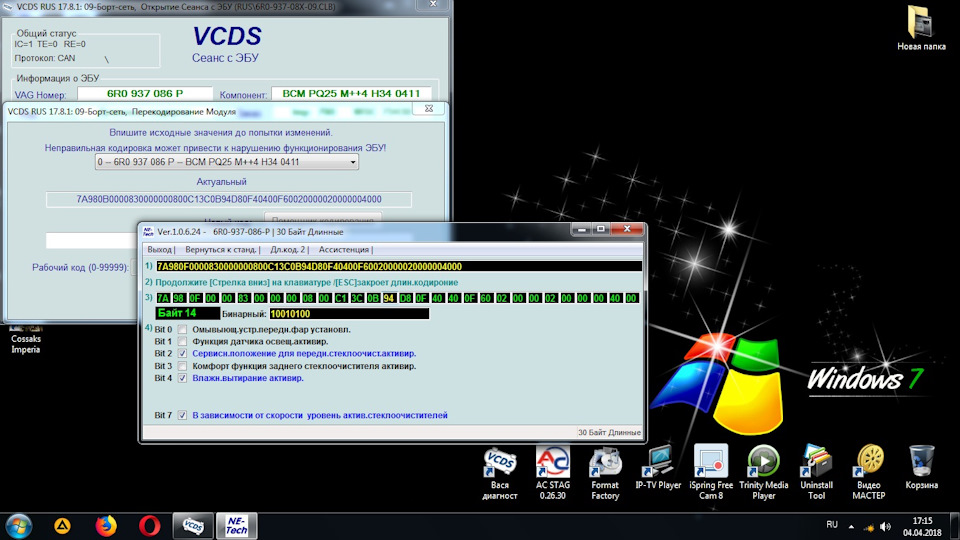The width and height of the screenshot is (960, 540).
Task: Uncheck Bit 4 Влажн.вытирание checkbox
Action: click(x=182, y=378)
